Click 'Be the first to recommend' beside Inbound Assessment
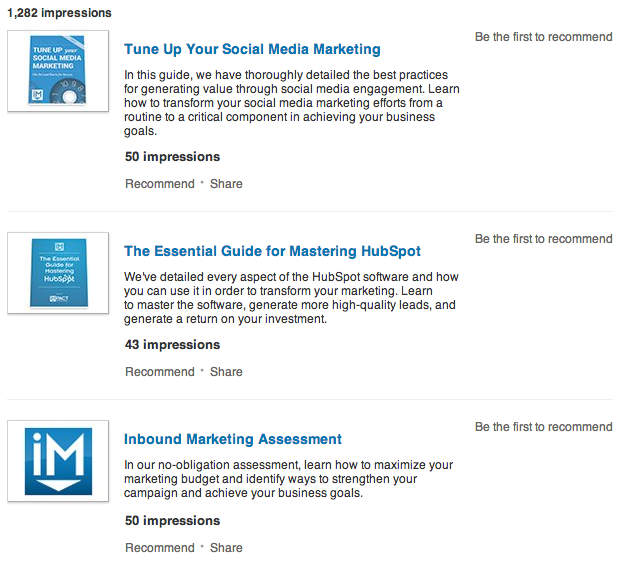Viewport: 622px width, 573px height. 543,427
